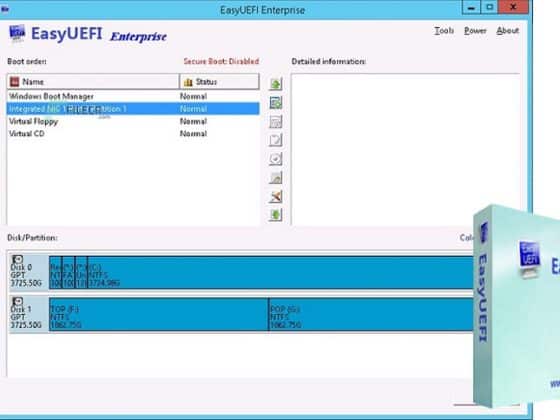Image resolution: width=560 pixels, height=420 pixels.
Task: Click the Disk 0 drive icon
Action: click(x=17, y=259)
